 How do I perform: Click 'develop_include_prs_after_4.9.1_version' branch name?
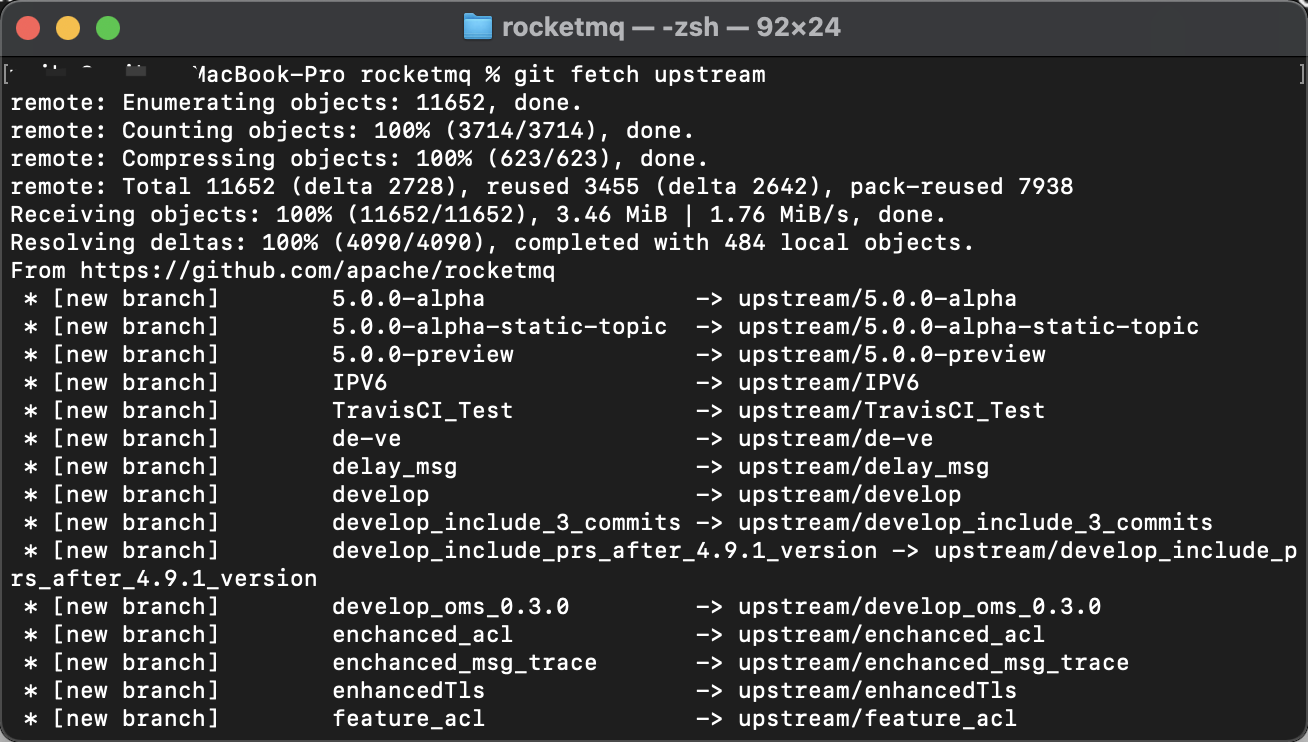[604, 551]
